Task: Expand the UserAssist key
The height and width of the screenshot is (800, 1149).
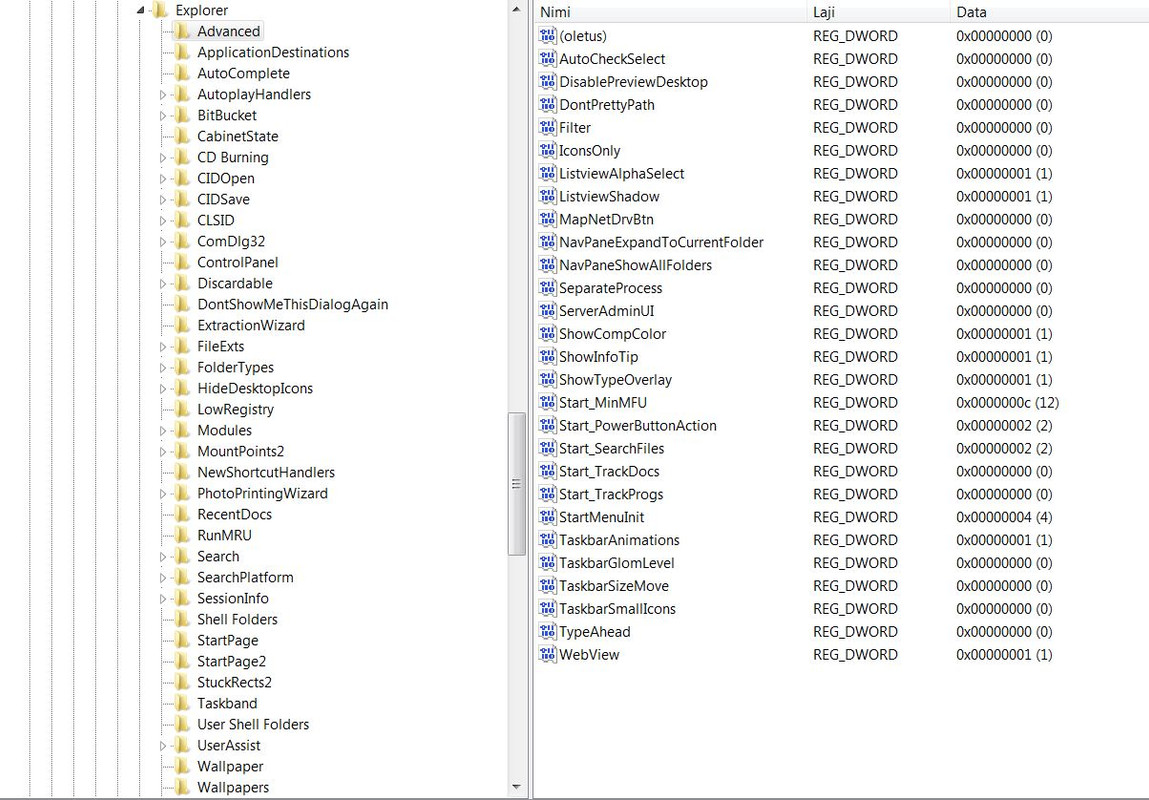Action: [163, 746]
